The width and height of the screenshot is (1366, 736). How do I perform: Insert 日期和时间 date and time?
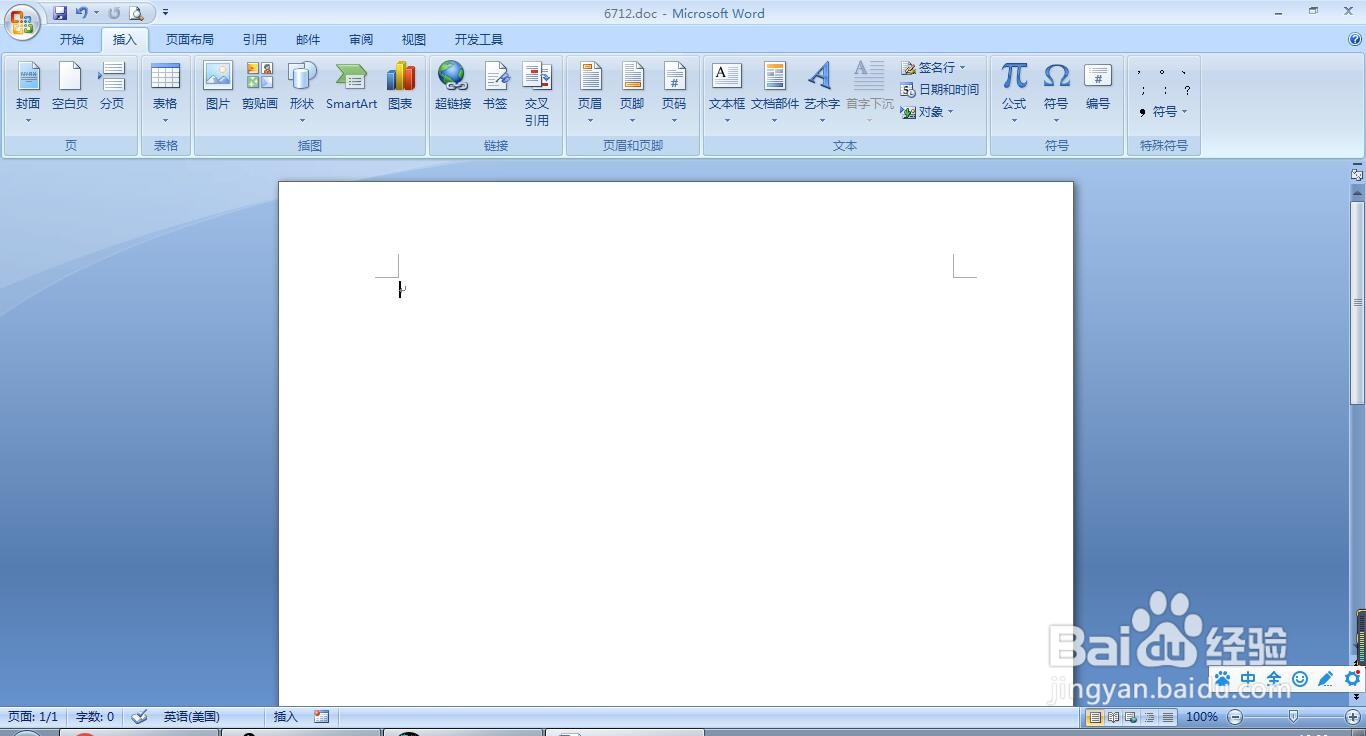tap(939, 90)
